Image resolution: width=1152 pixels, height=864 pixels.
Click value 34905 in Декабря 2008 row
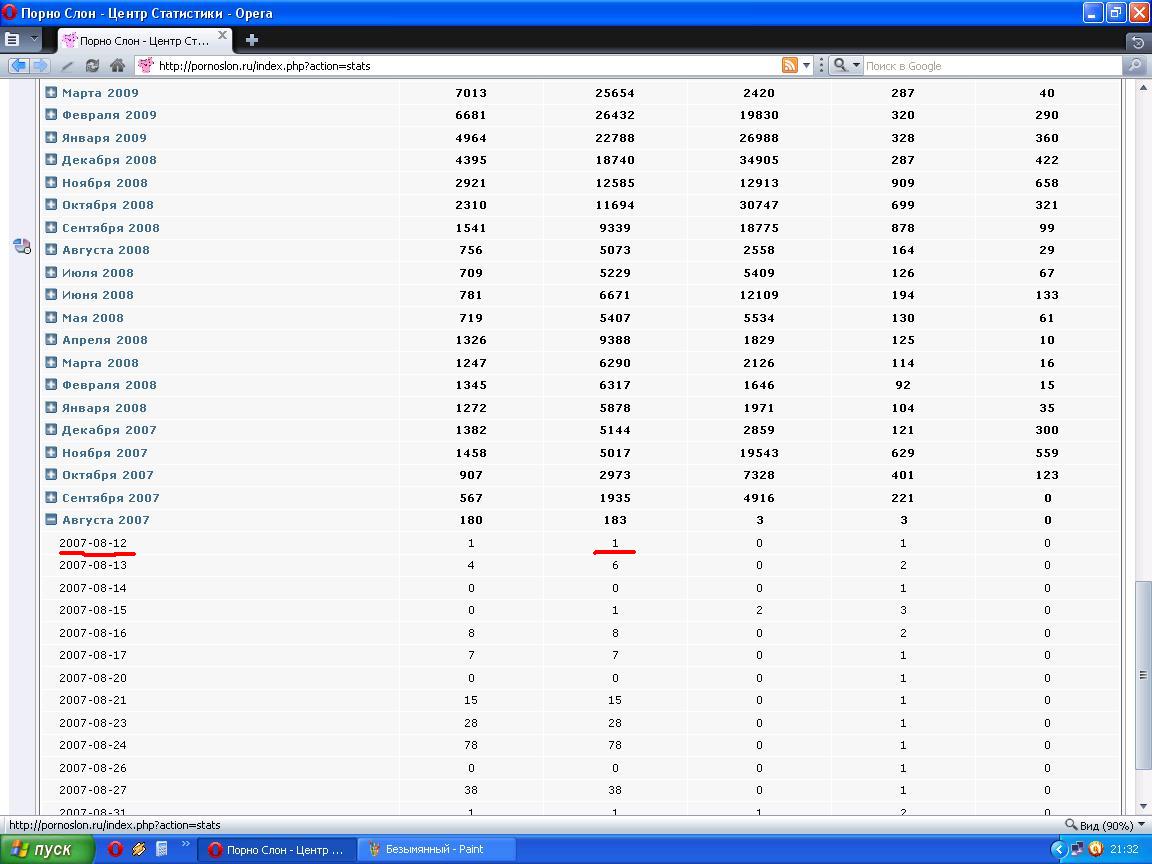point(759,159)
